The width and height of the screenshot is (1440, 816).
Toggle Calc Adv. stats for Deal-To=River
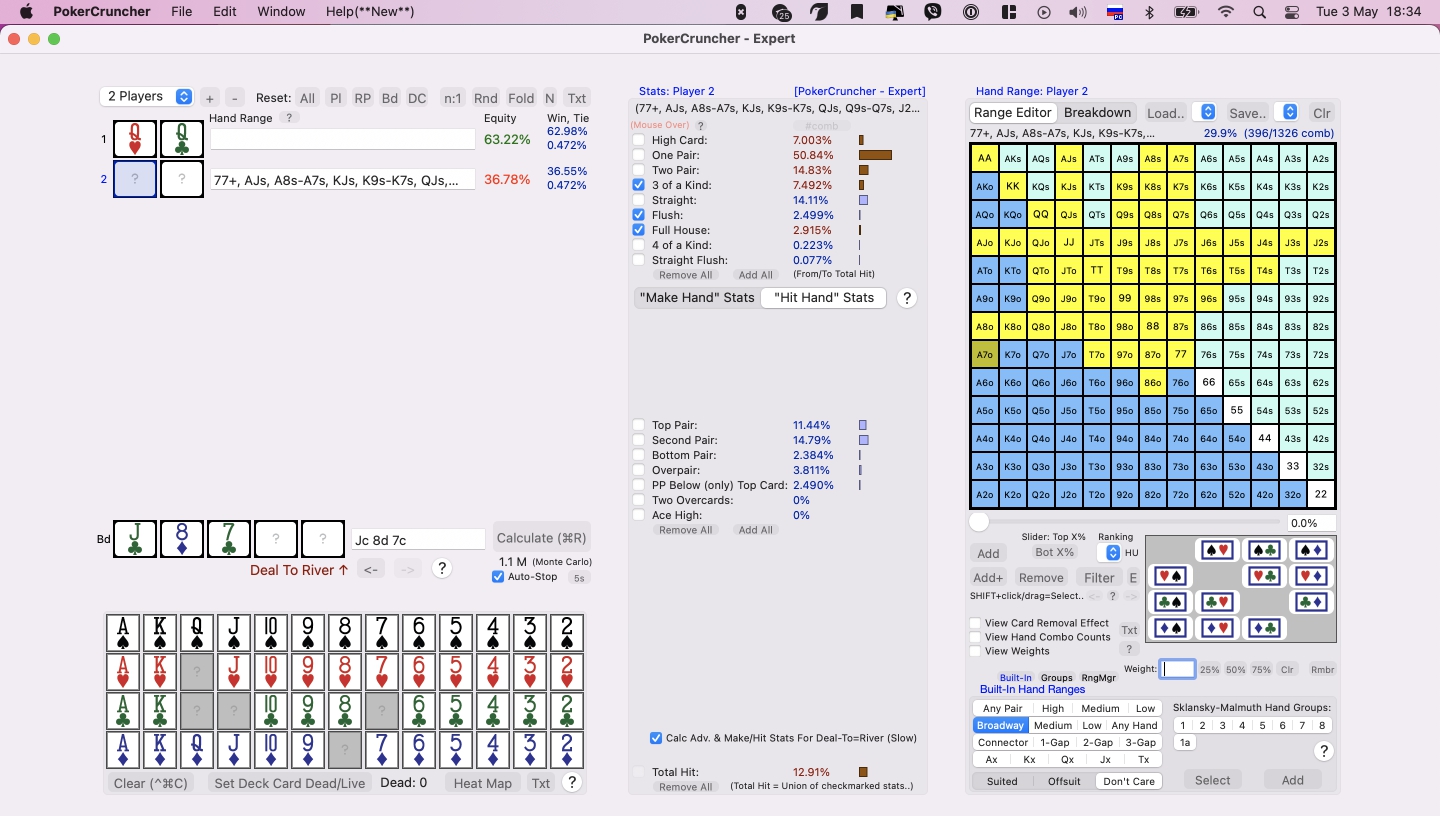click(656, 738)
